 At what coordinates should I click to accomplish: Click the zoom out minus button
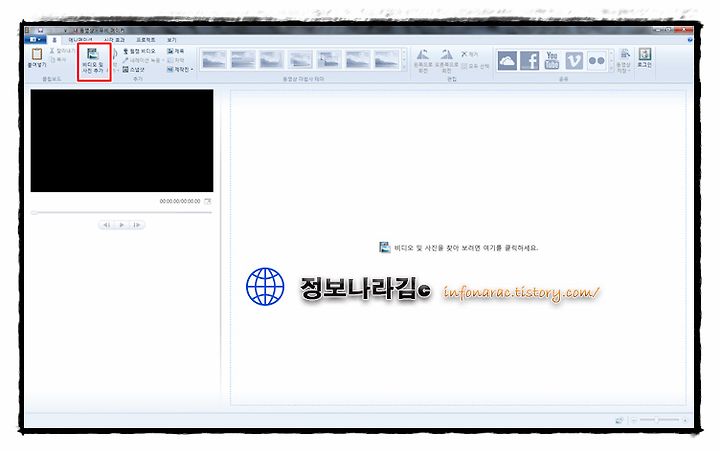(x=634, y=420)
